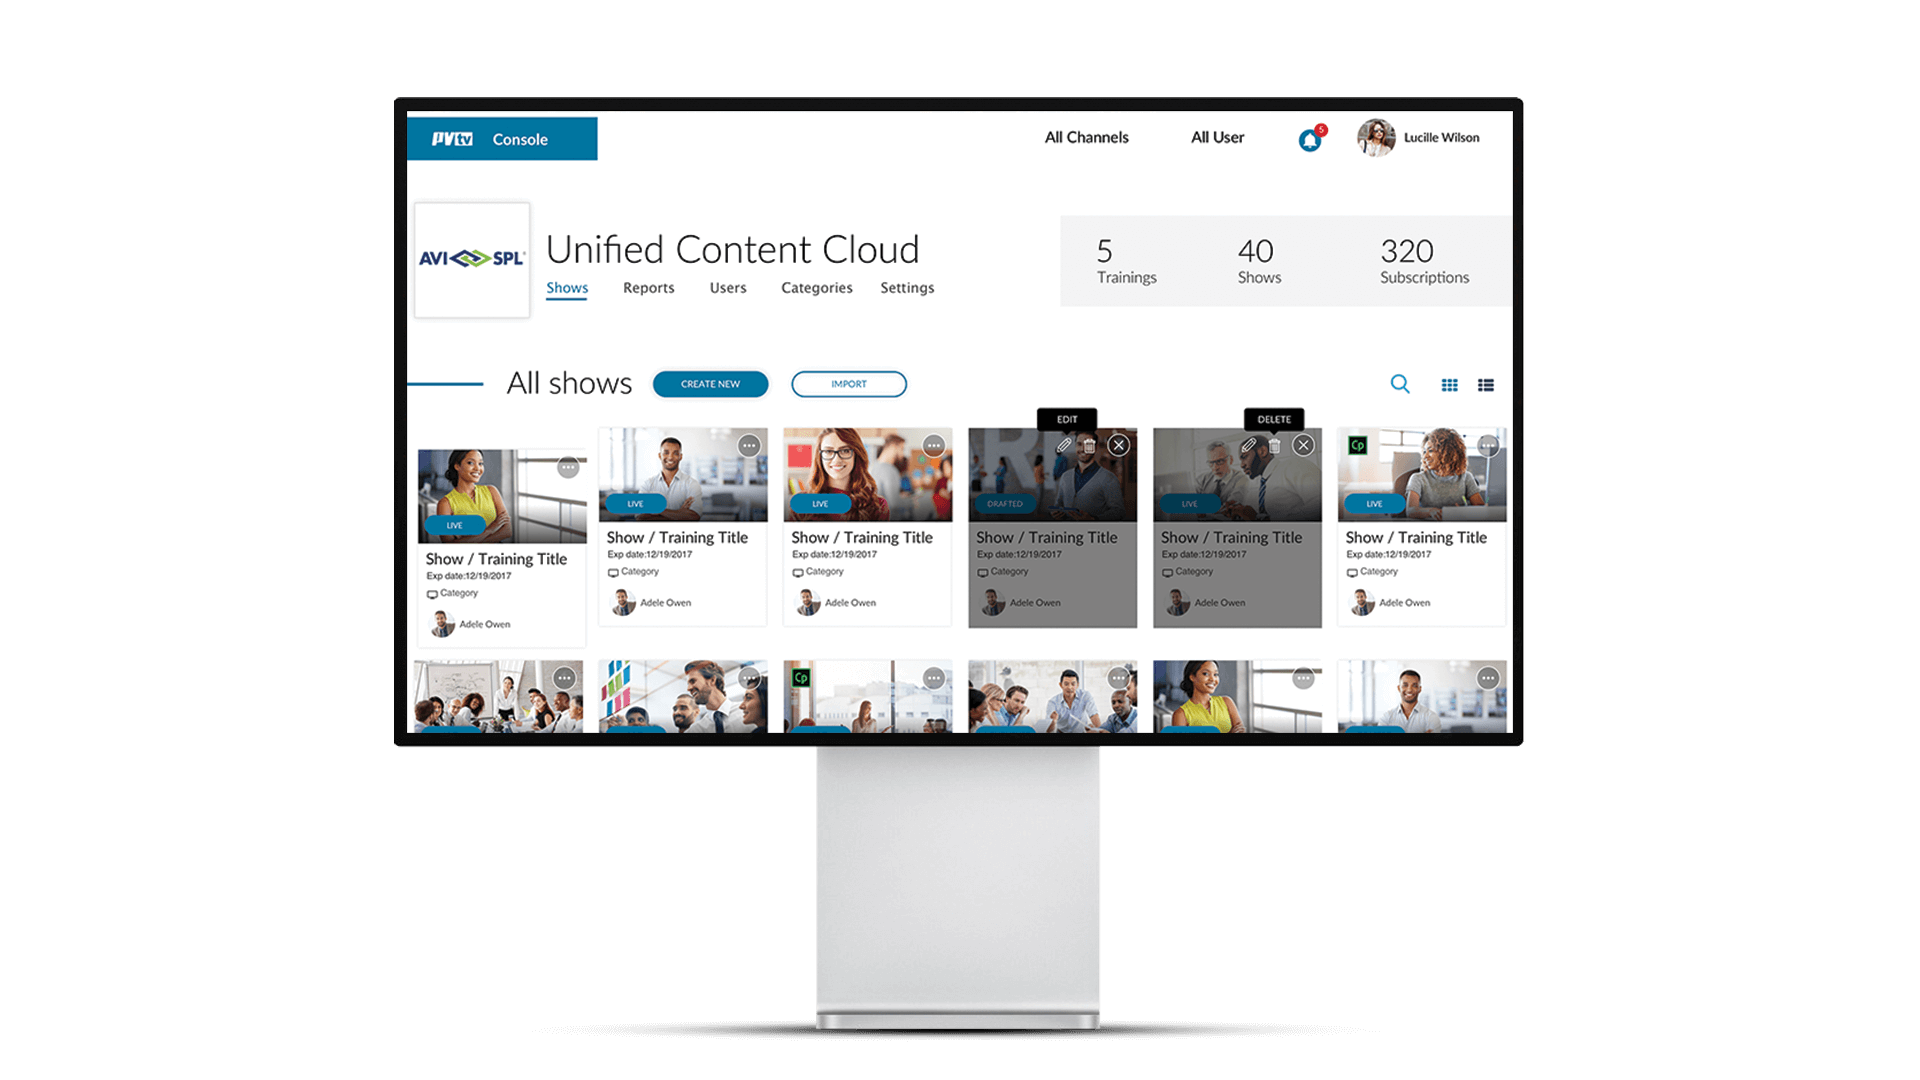
Task: Open the three-dot menu on the bottom-row yellow-top woman card
Action: [x=1303, y=678]
